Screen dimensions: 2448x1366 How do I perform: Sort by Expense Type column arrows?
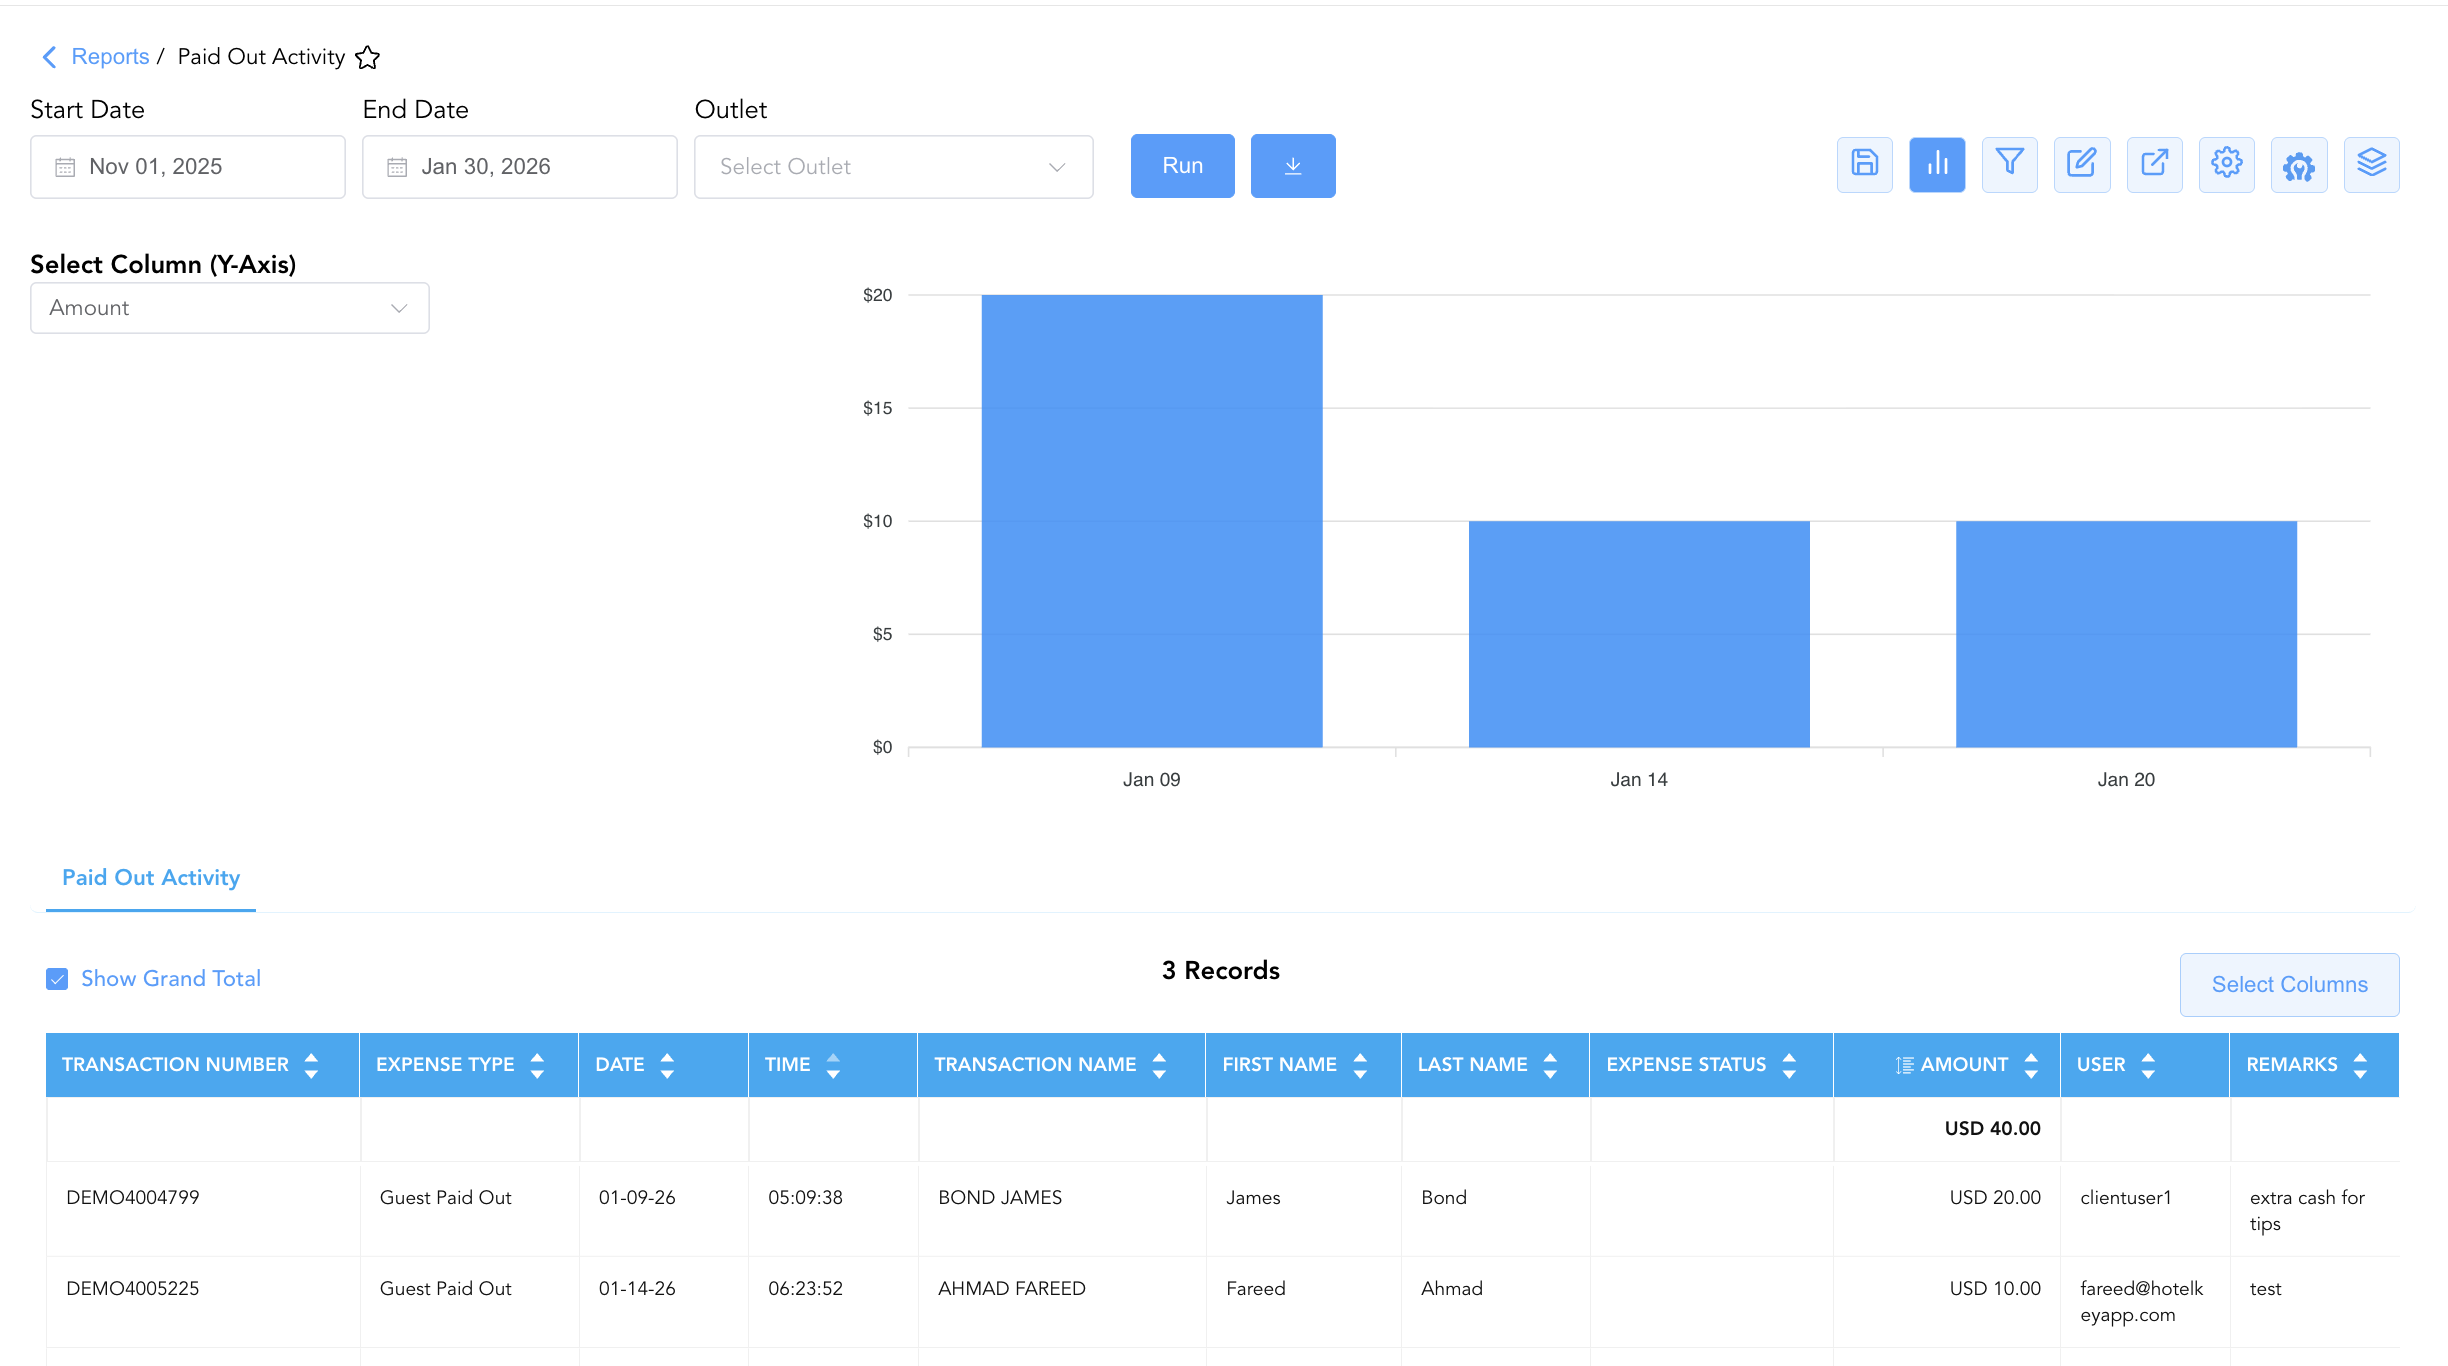[537, 1065]
